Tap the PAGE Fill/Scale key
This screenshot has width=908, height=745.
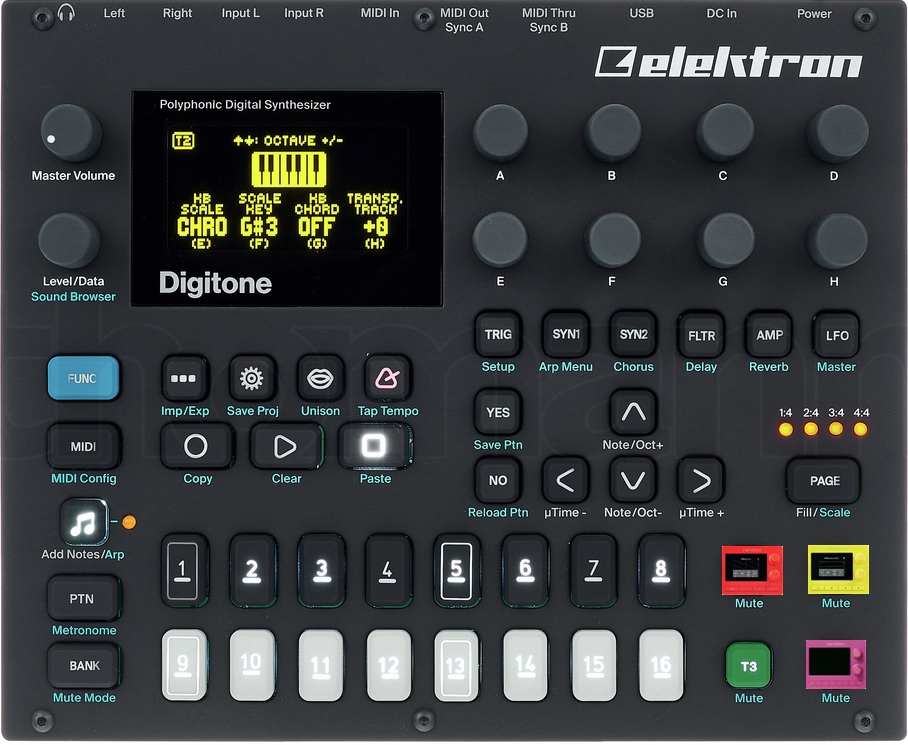pos(824,480)
